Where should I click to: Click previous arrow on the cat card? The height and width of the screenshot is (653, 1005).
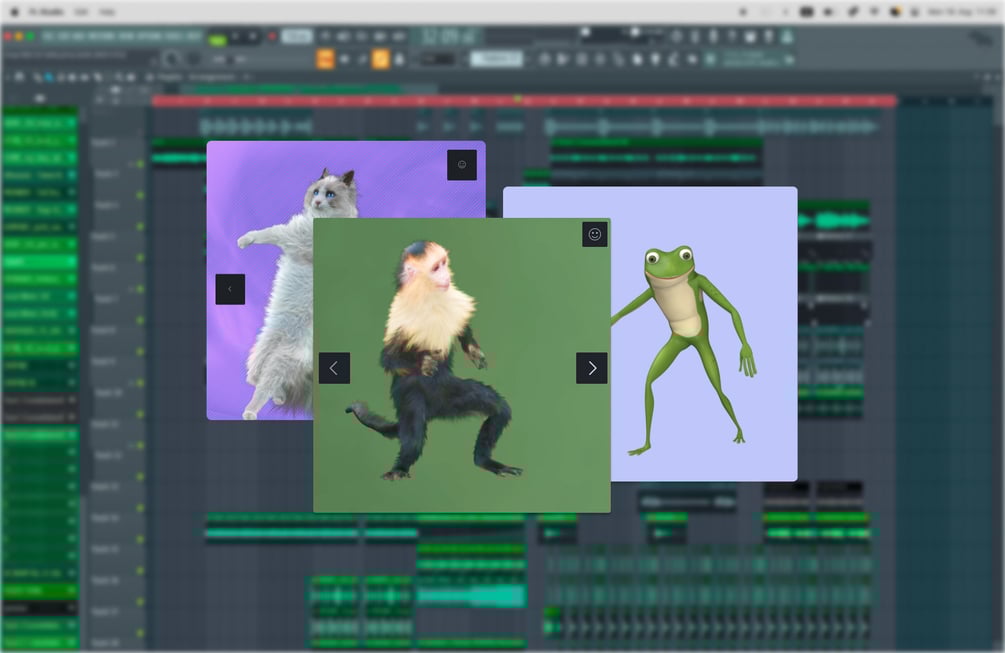click(230, 289)
